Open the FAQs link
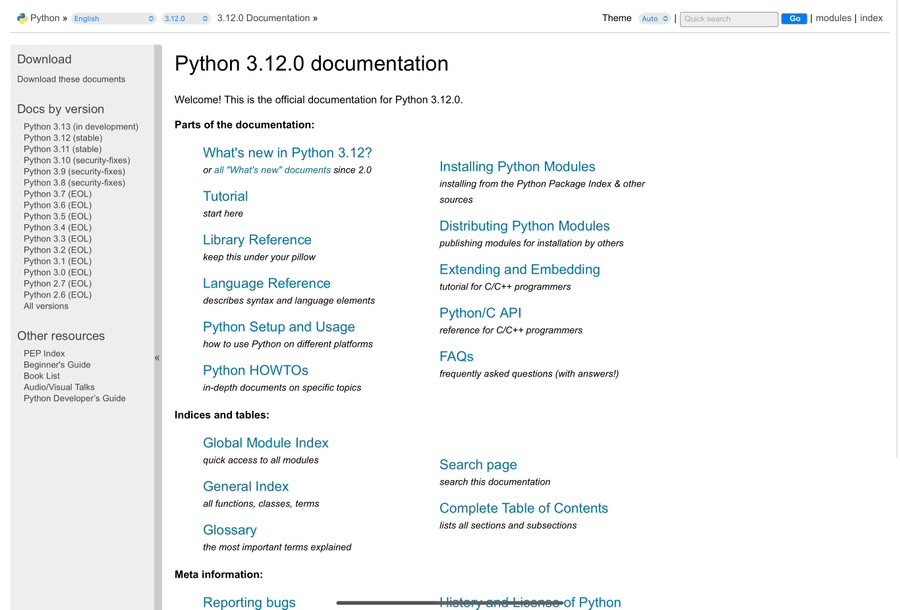The height and width of the screenshot is (610, 900). point(456,357)
